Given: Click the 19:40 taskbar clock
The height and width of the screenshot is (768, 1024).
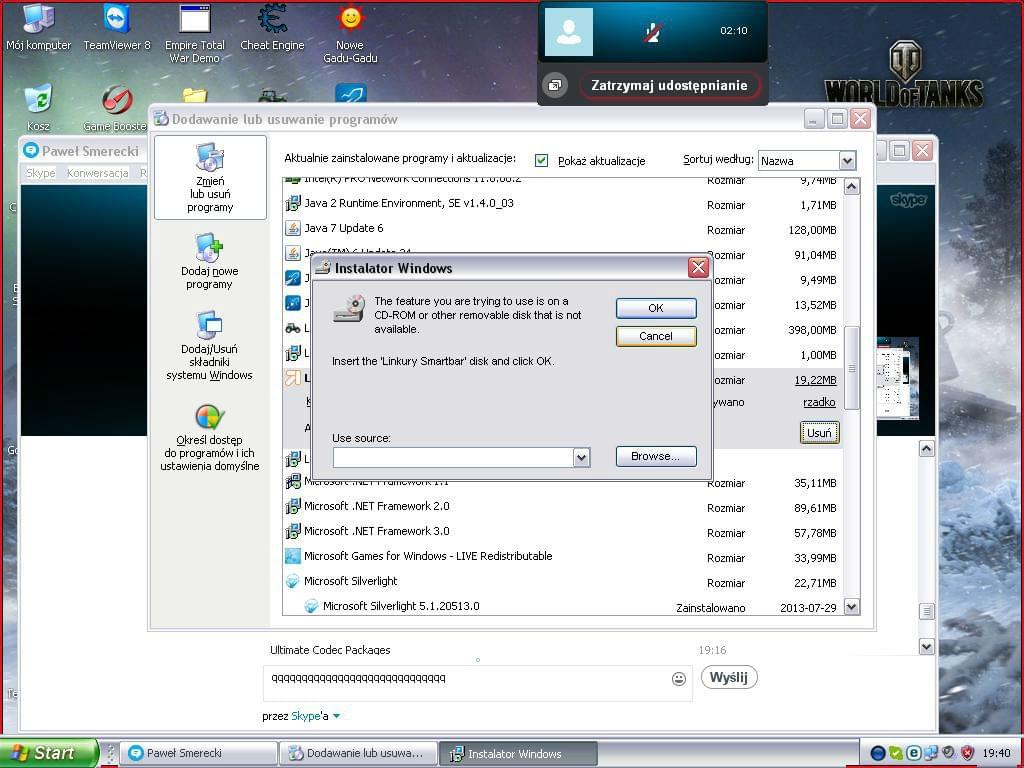Looking at the screenshot, I should (996, 754).
